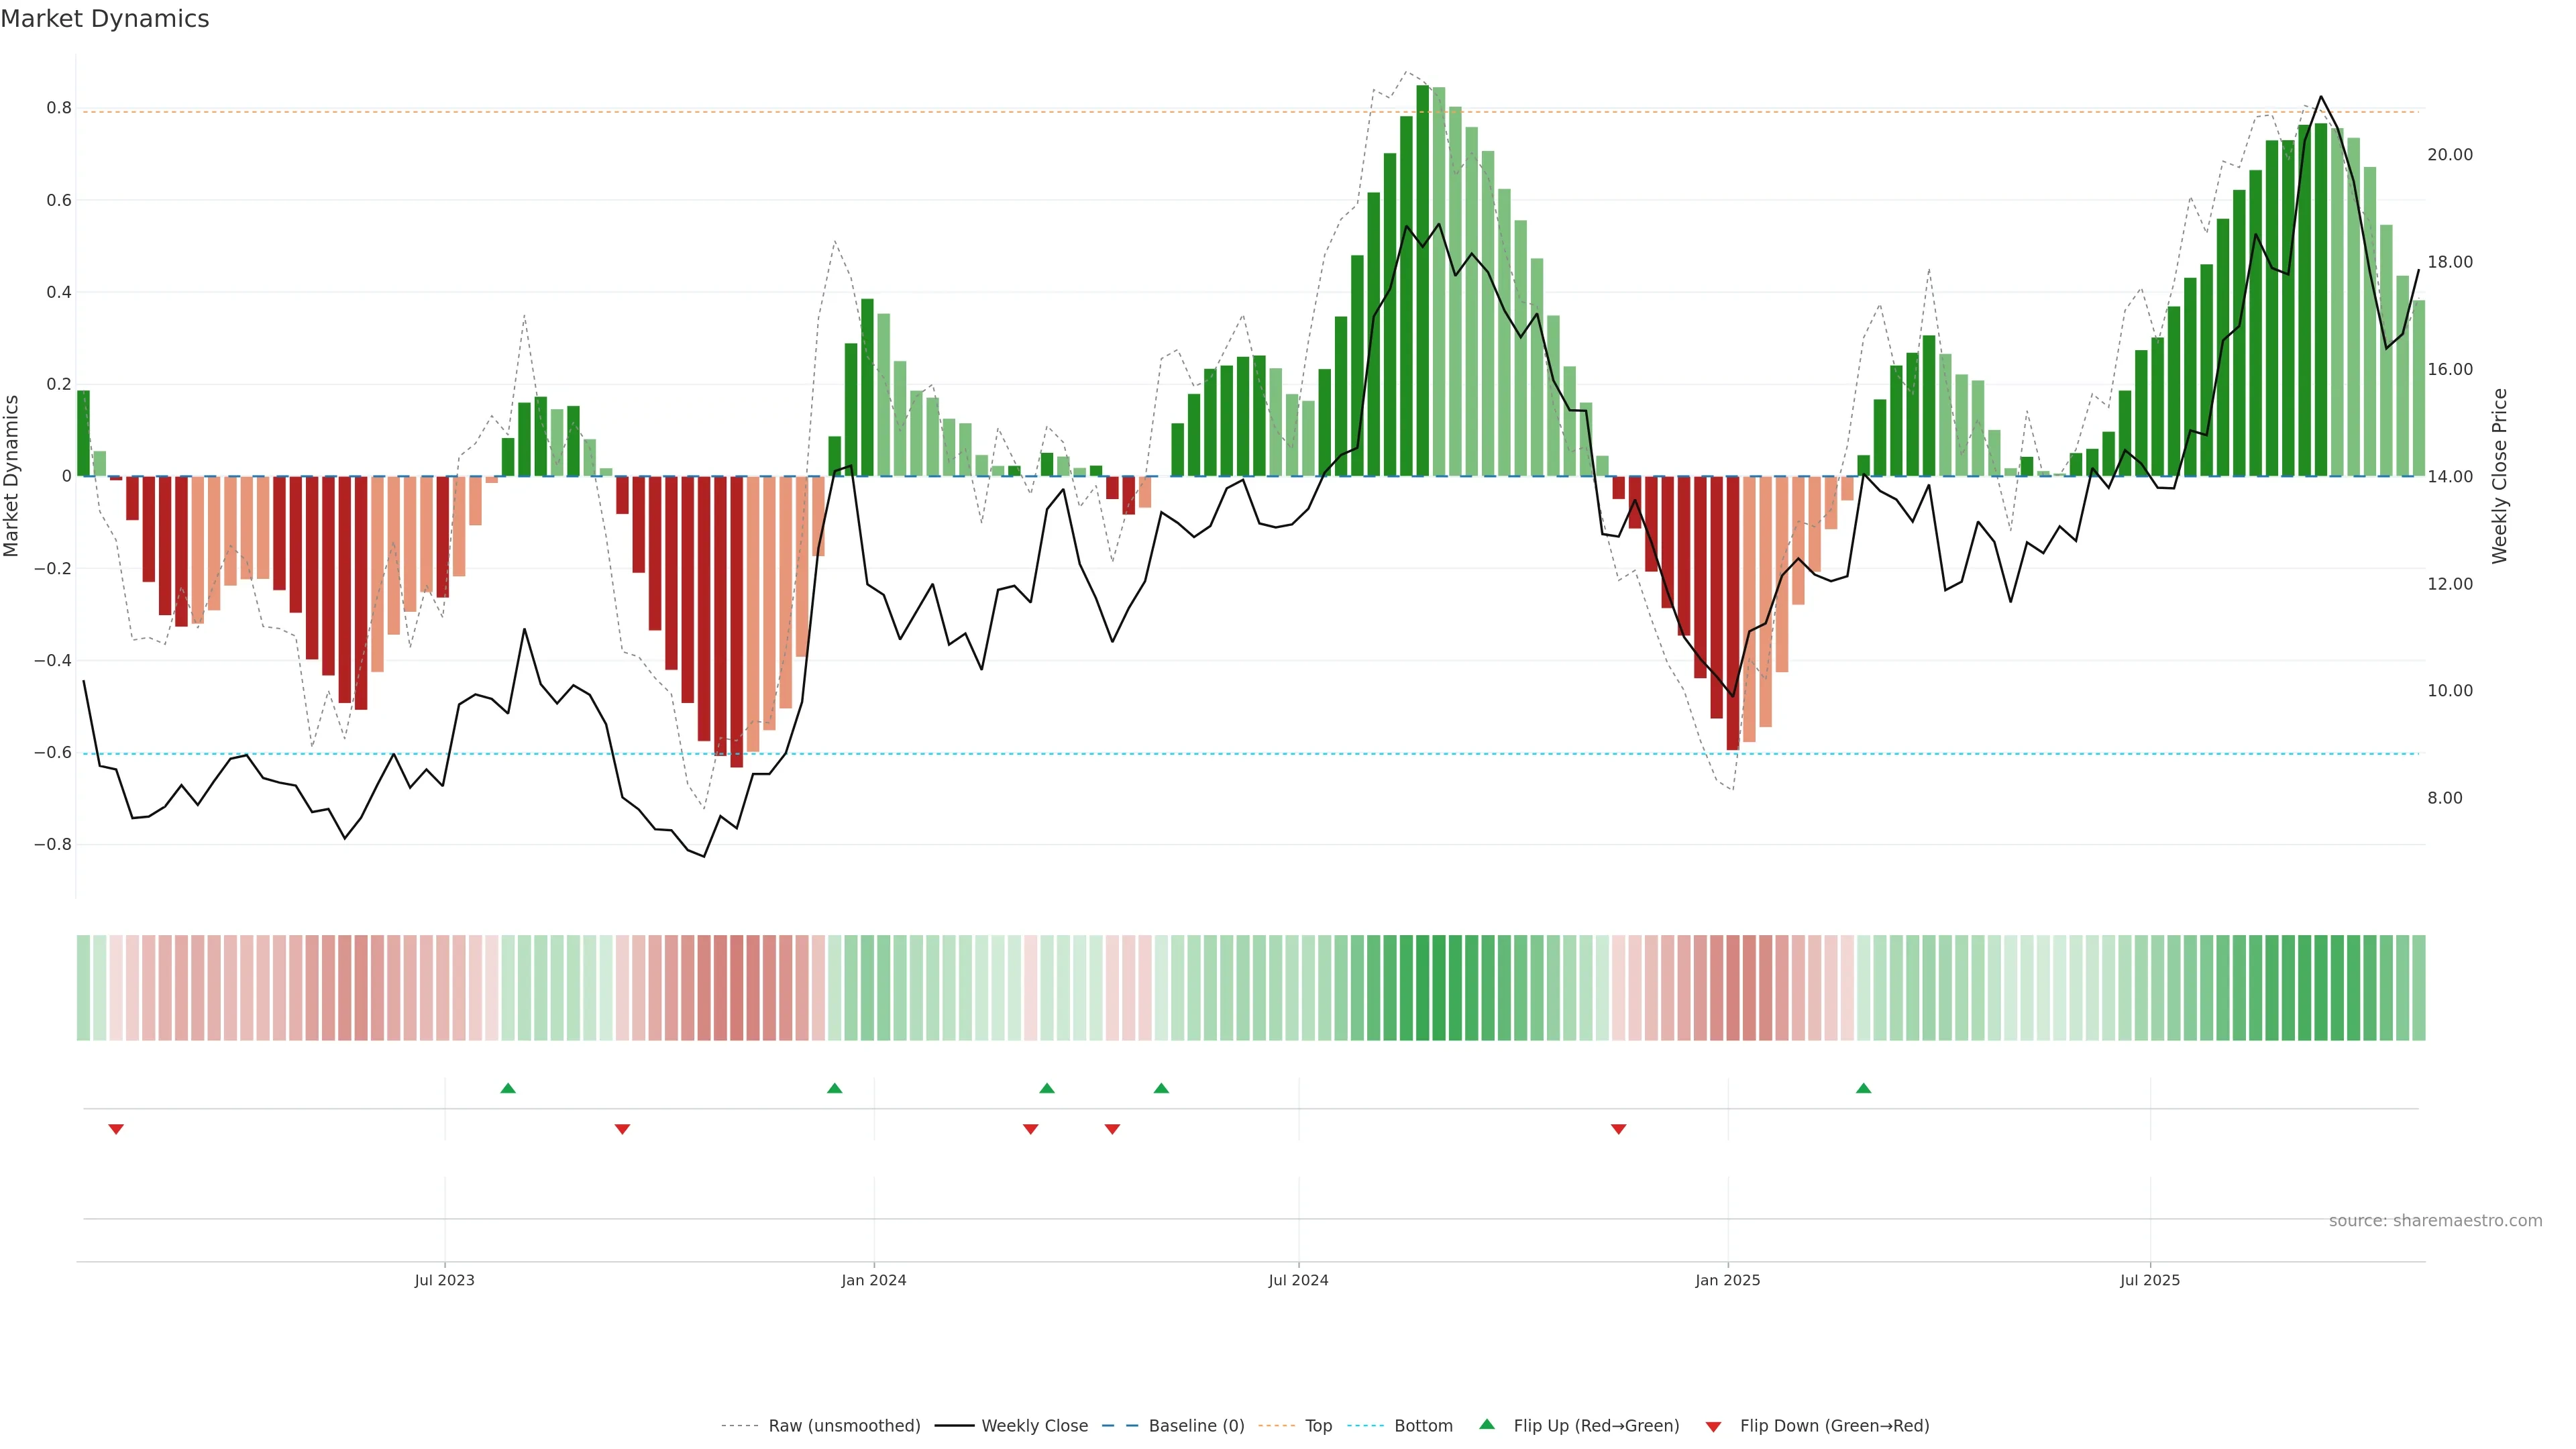Toggle the Weekly Close legend entry
2576x1449 pixels.
(x=1034, y=1426)
